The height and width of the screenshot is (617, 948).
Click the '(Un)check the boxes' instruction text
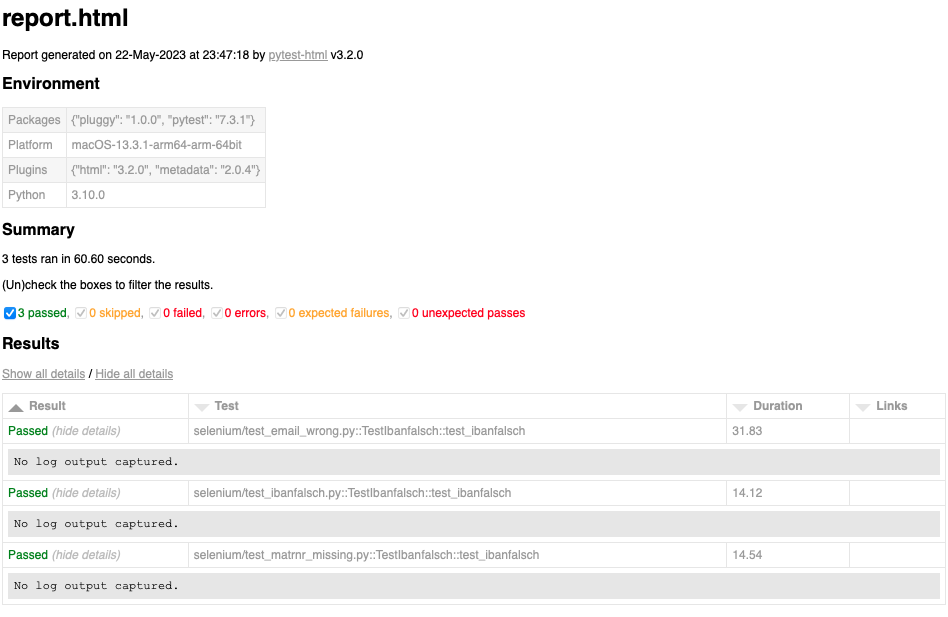pyautogui.click(x=108, y=285)
